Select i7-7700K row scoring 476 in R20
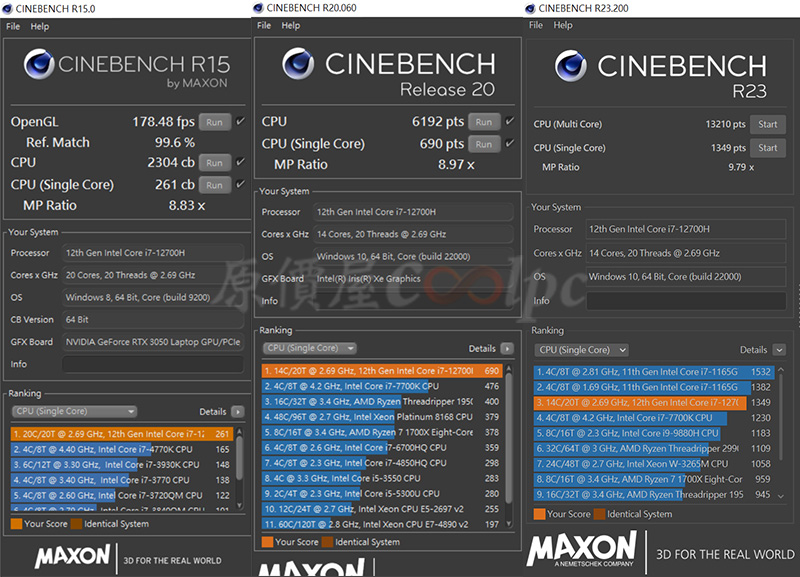The height and width of the screenshot is (577, 800). pyautogui.click(x=382, y=386)
